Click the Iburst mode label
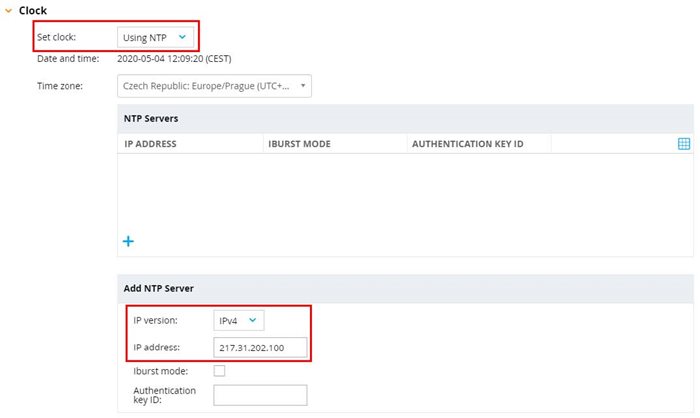Viewport: 700px width, 418px height. click(161, 371)
